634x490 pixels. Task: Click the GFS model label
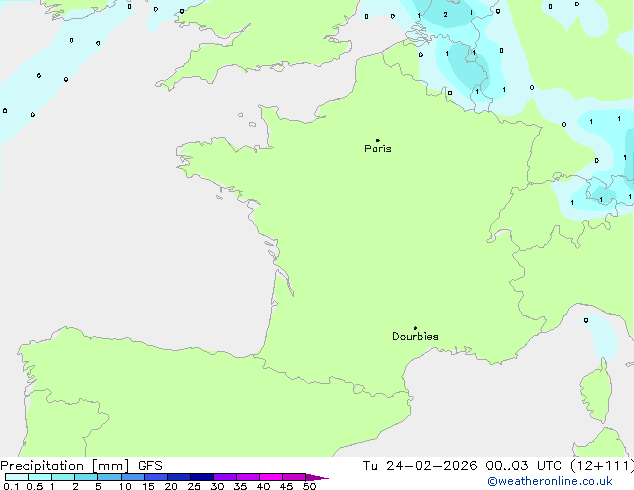click(150, 466)
